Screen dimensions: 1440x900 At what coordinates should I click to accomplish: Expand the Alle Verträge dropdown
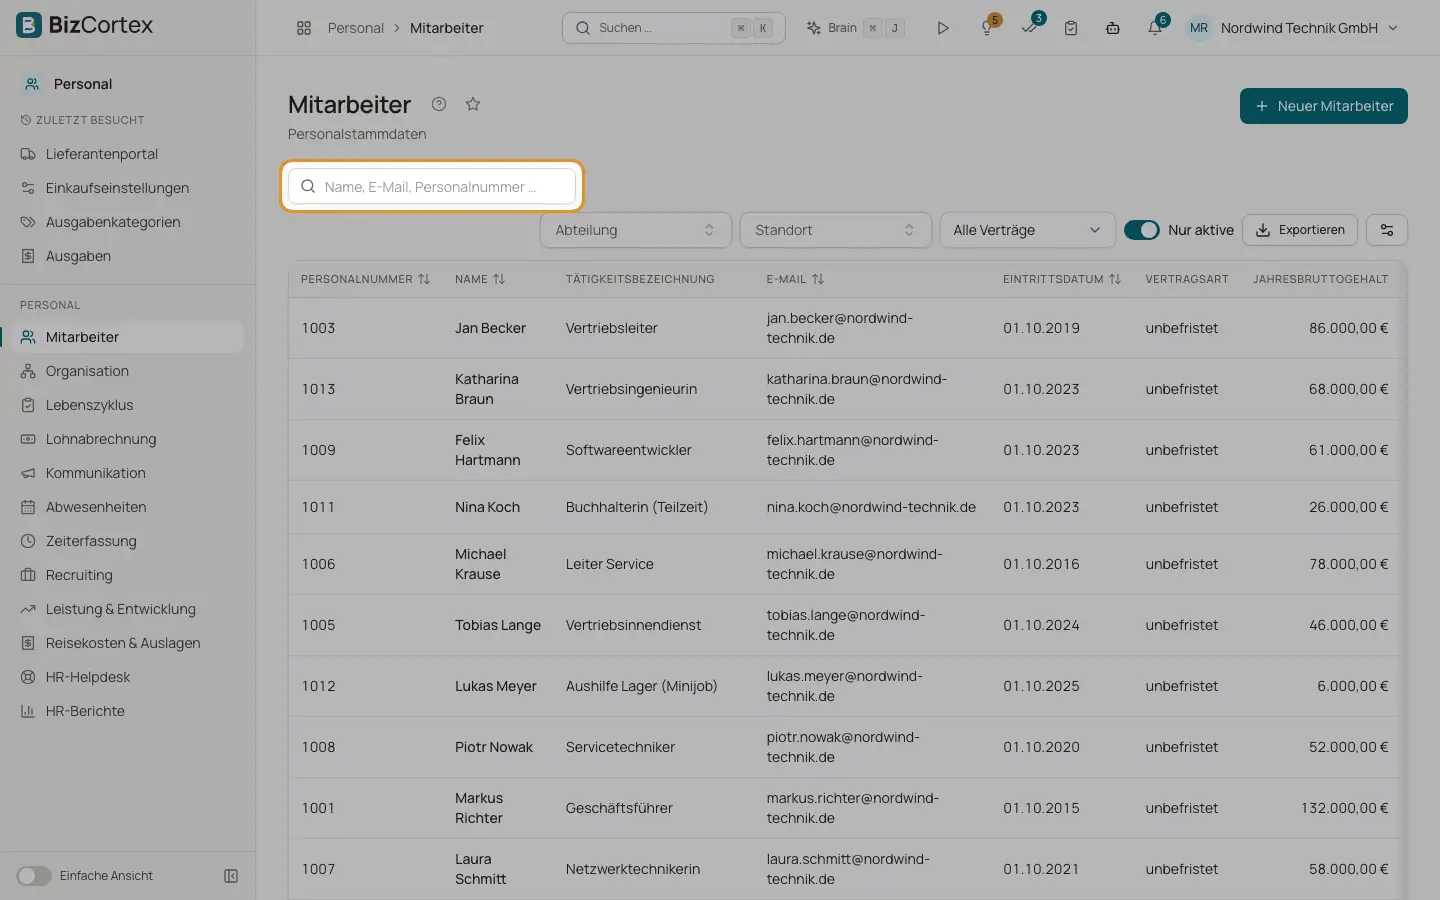tap(1028, 230)
